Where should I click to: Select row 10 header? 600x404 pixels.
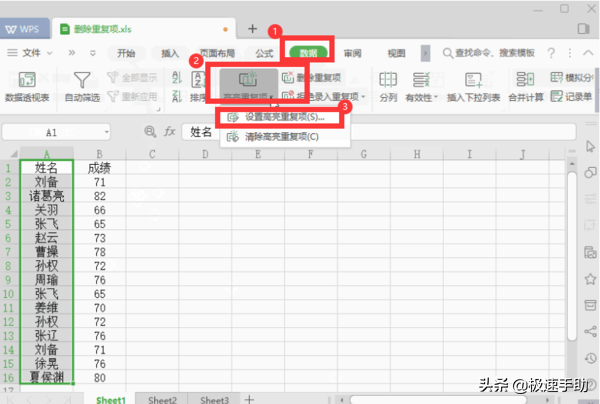(x=9, y=294)
